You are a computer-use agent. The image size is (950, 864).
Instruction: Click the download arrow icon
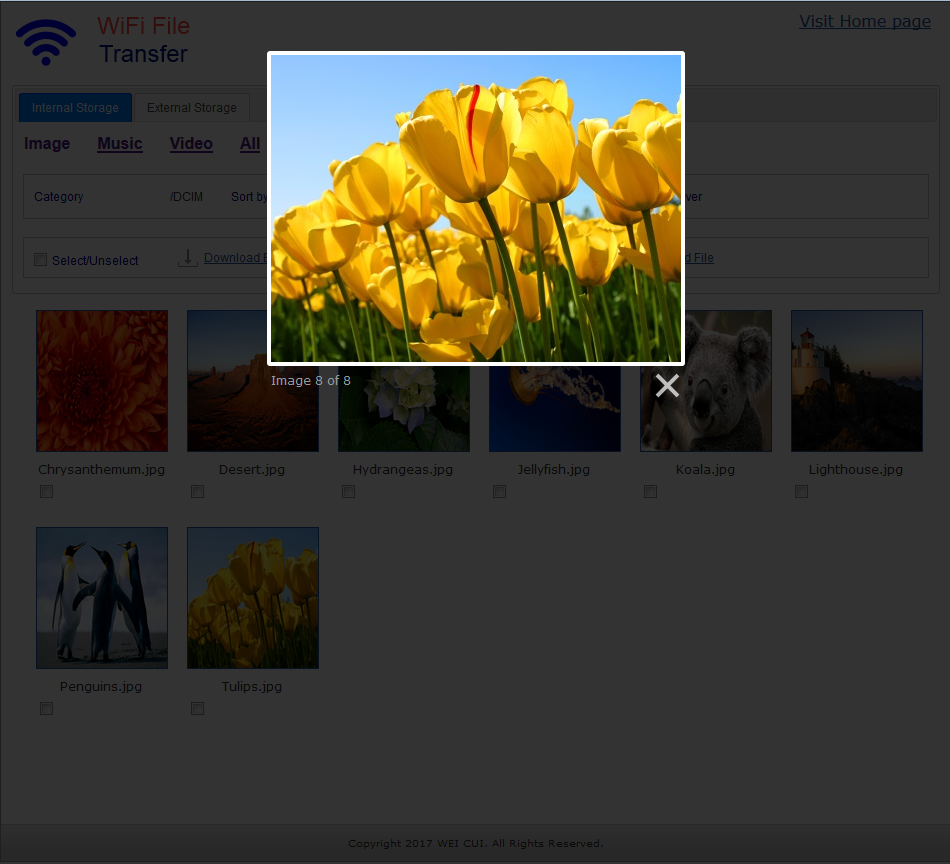click(187, 258)
